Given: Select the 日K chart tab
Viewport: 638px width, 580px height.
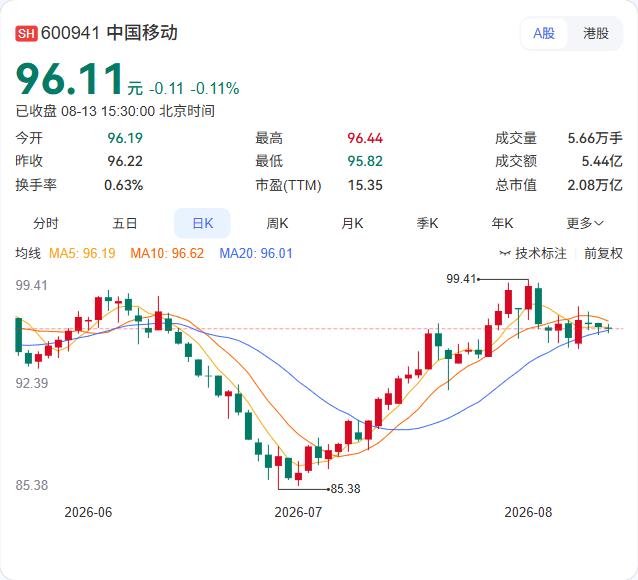Looking at the screenshot, I should (x=202, y=223).
